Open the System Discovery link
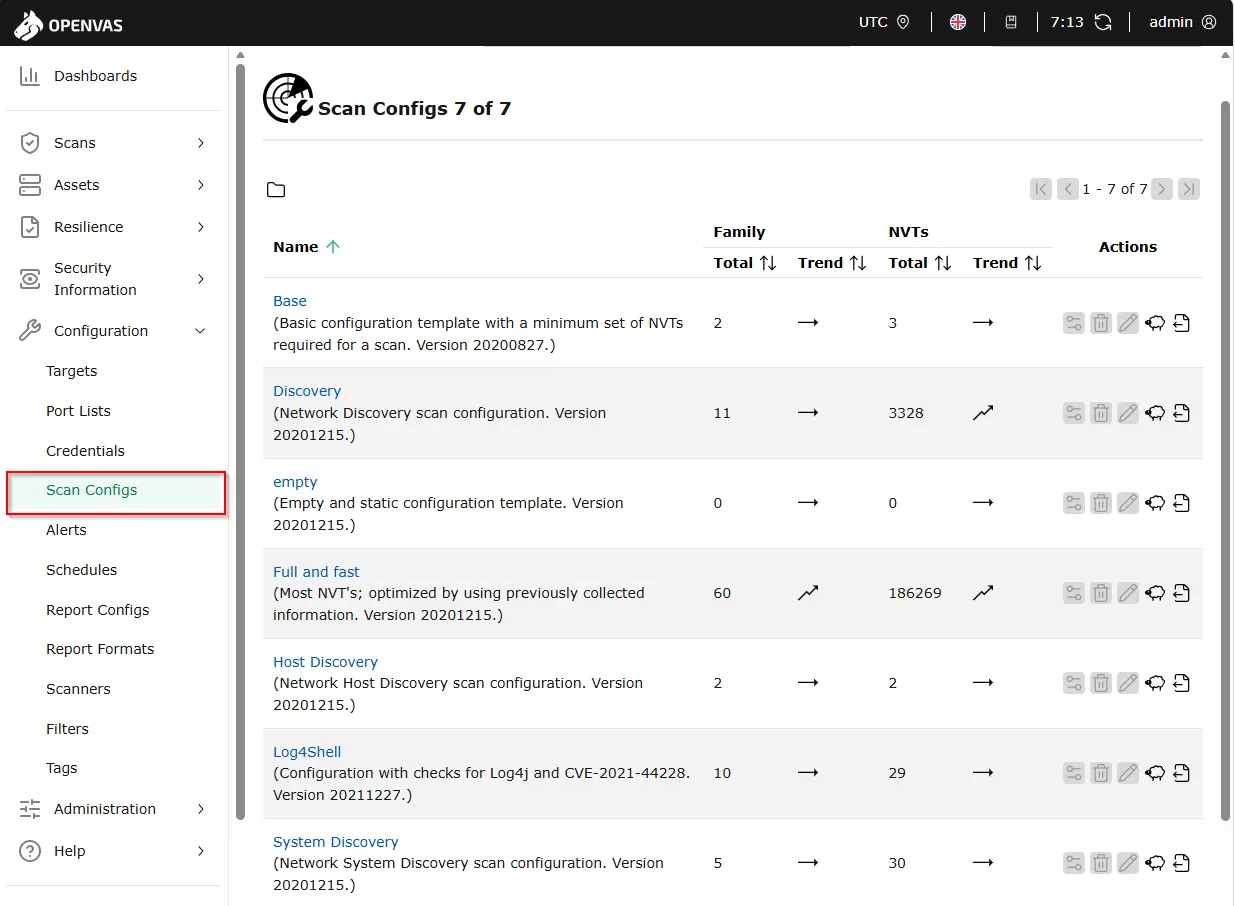 pos(335,842)
